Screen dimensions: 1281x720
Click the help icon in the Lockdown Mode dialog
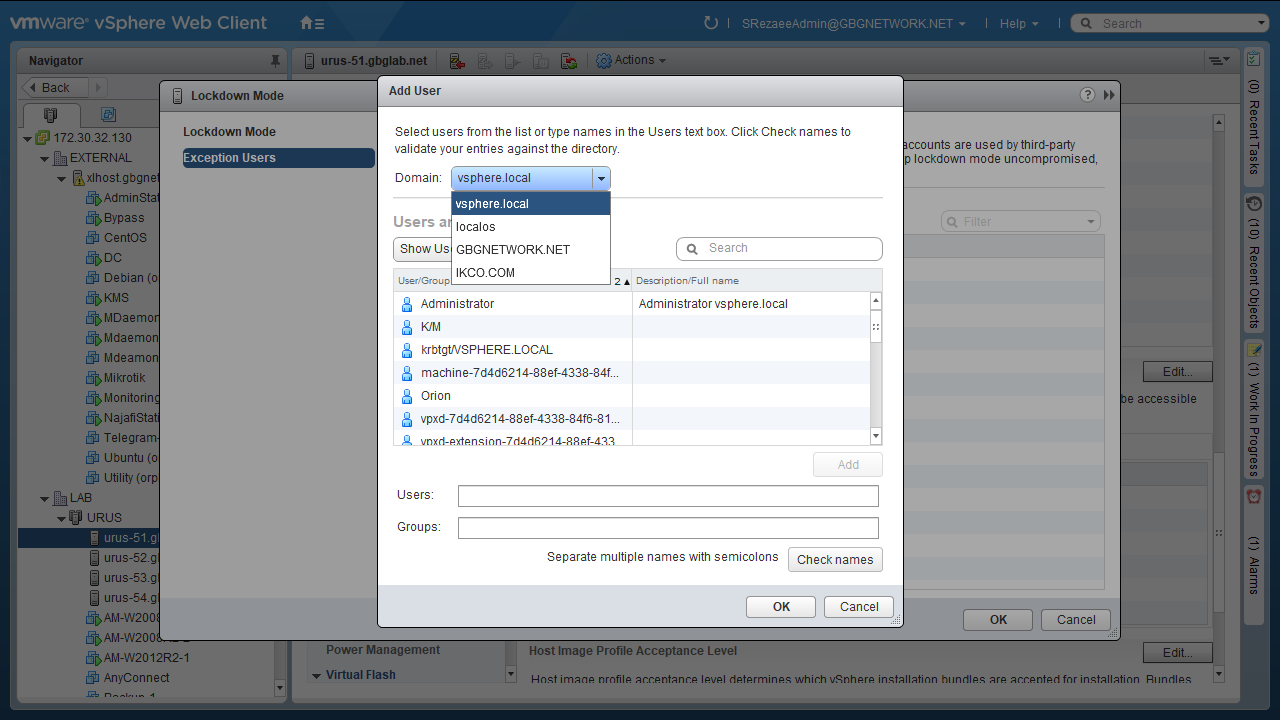(1088, 95)
